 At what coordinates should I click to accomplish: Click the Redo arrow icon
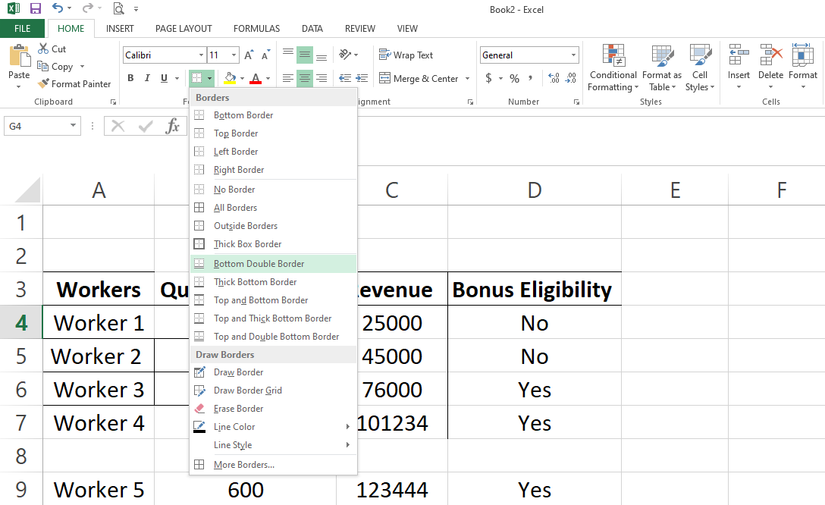click(88, 8)
